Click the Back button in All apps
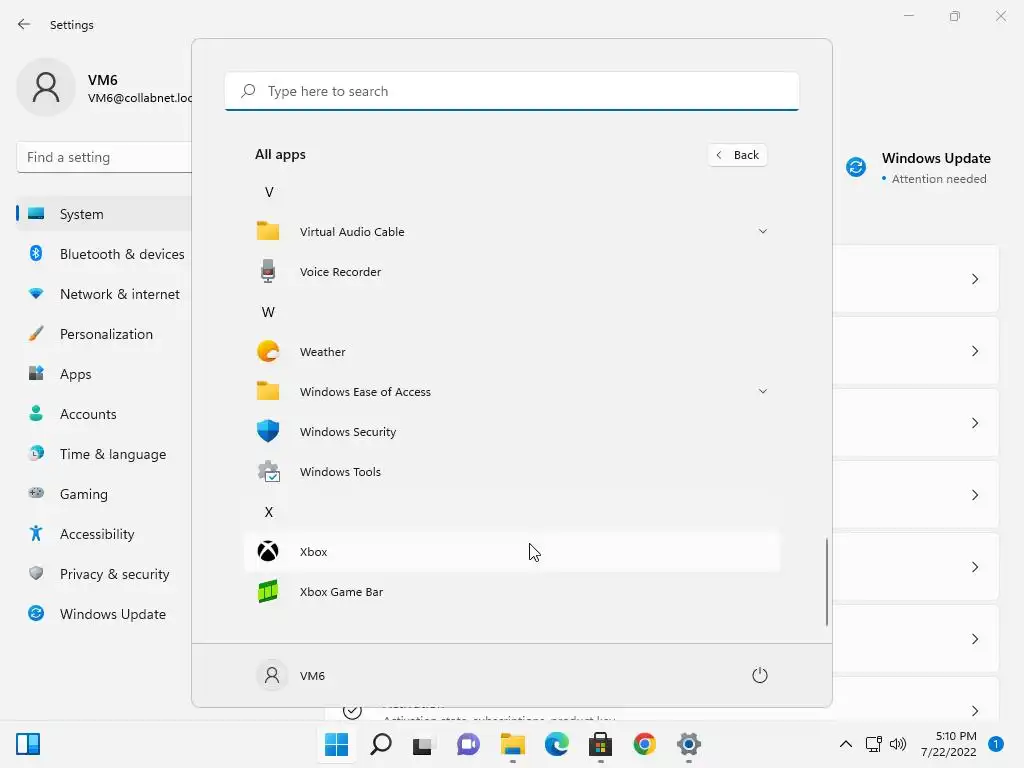This screenshot has height=768, width=1024. (737, 155)
